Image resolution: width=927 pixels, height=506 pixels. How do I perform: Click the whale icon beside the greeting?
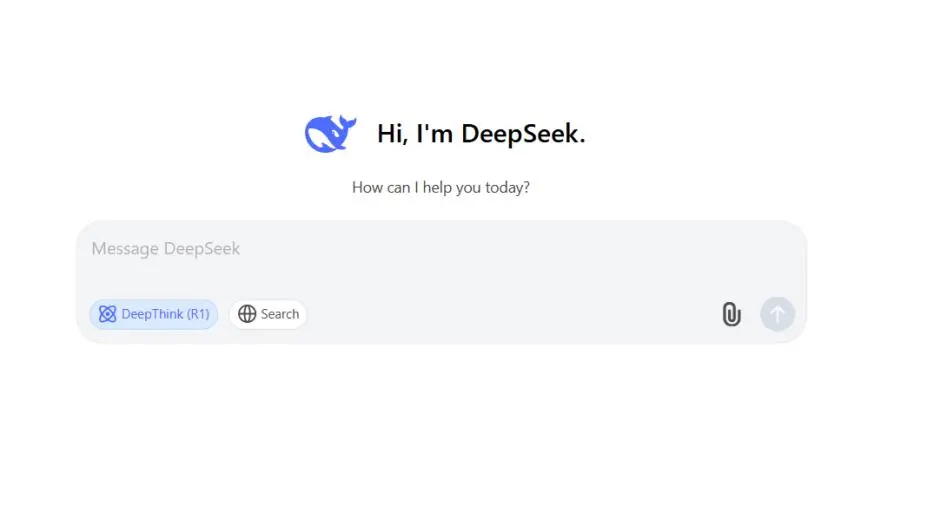coord(330,134)
